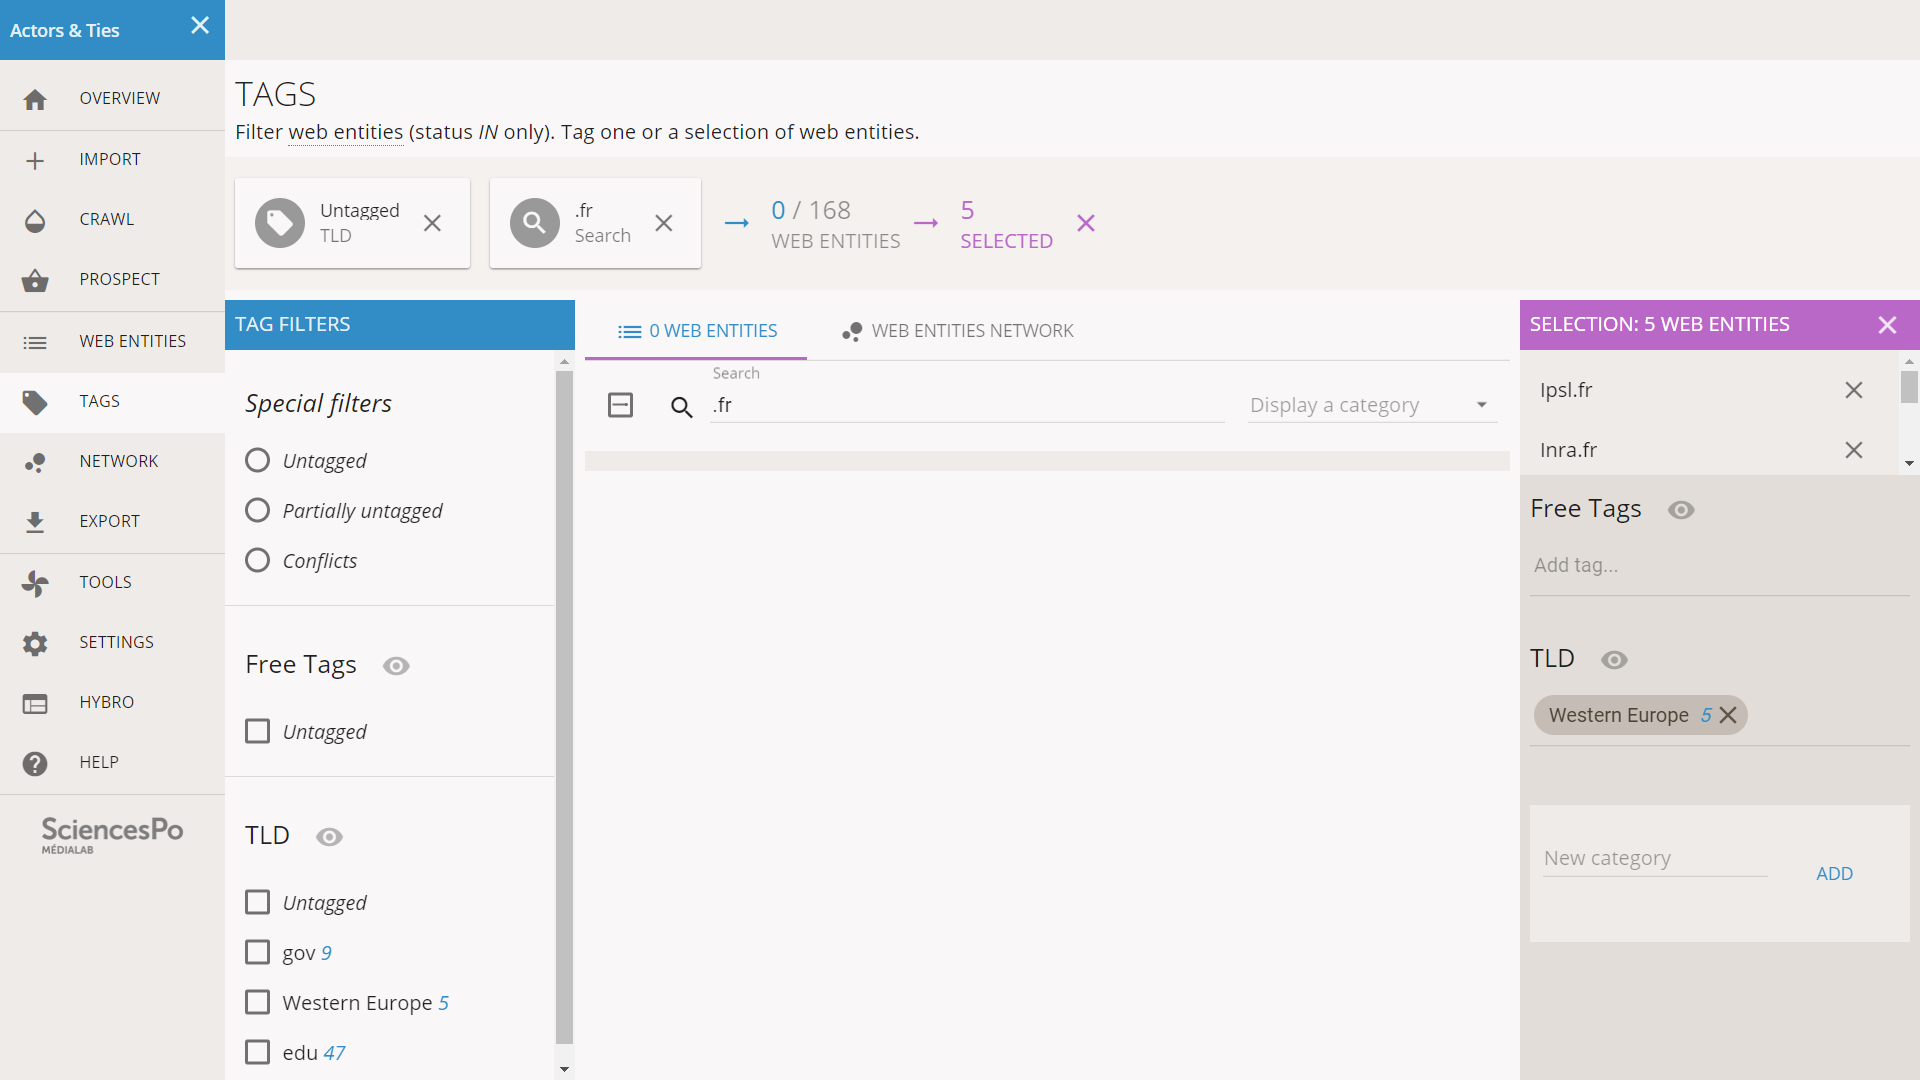Select Western Europe TLD checkbox filter
Screen dimensions: 1920x1080
(257, 1002)
